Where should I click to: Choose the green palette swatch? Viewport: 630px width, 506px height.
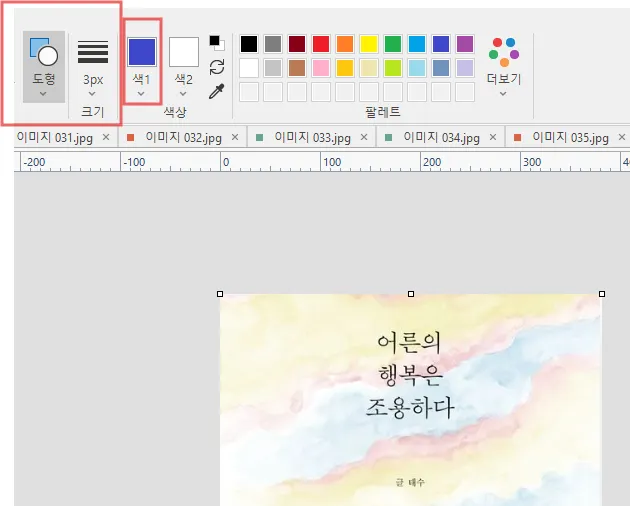point(393,44)
